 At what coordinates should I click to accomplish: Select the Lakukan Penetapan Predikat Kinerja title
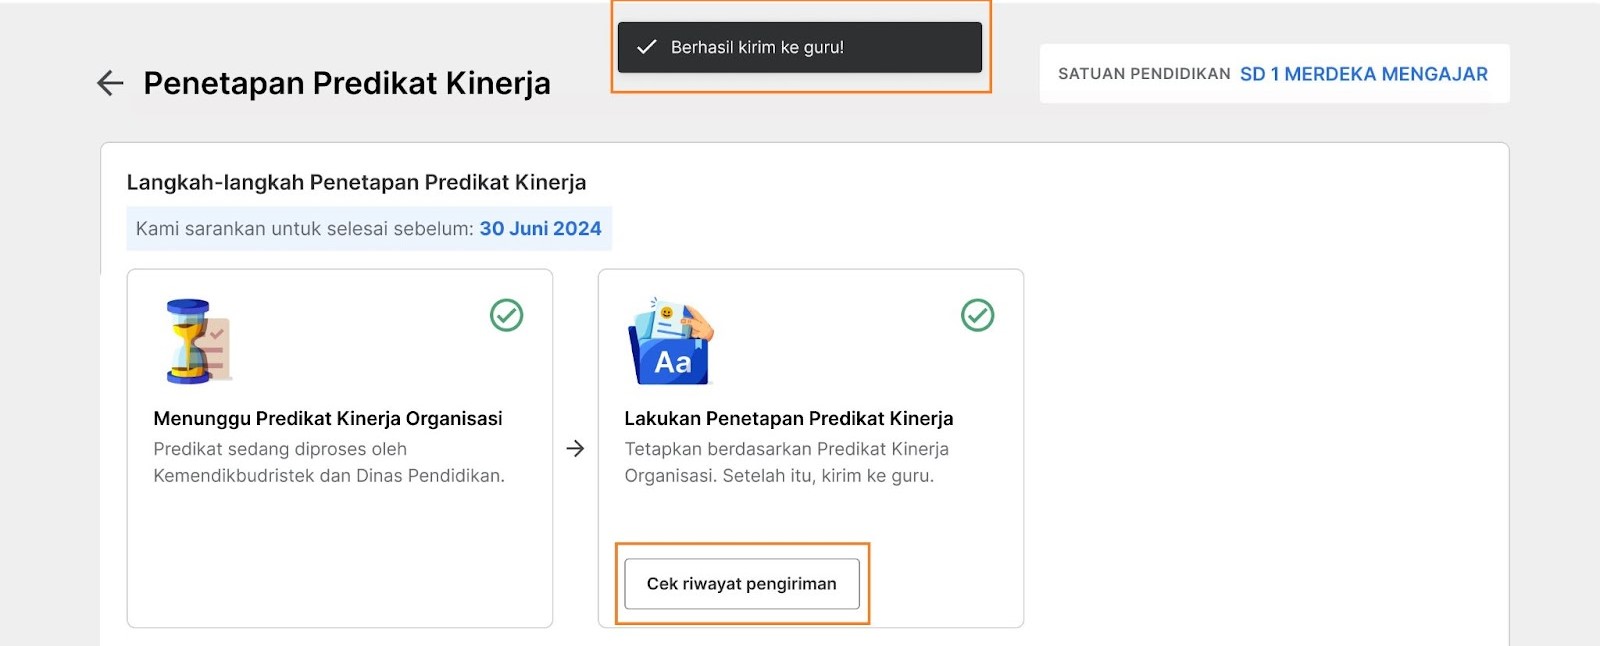[x=789, y=418]
